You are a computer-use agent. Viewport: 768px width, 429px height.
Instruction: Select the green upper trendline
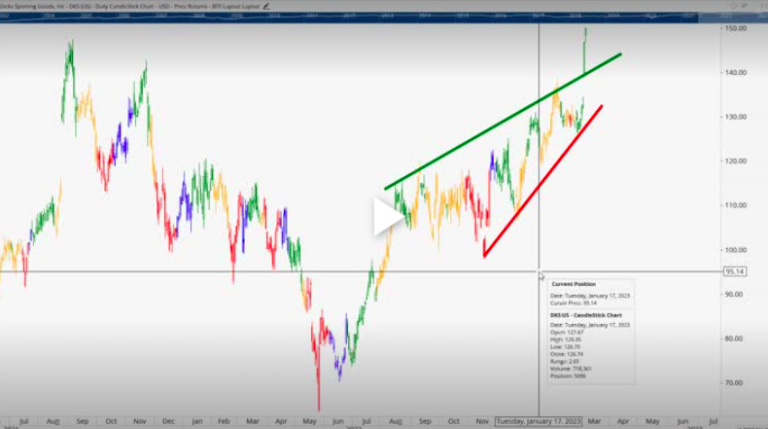point(500,121)
